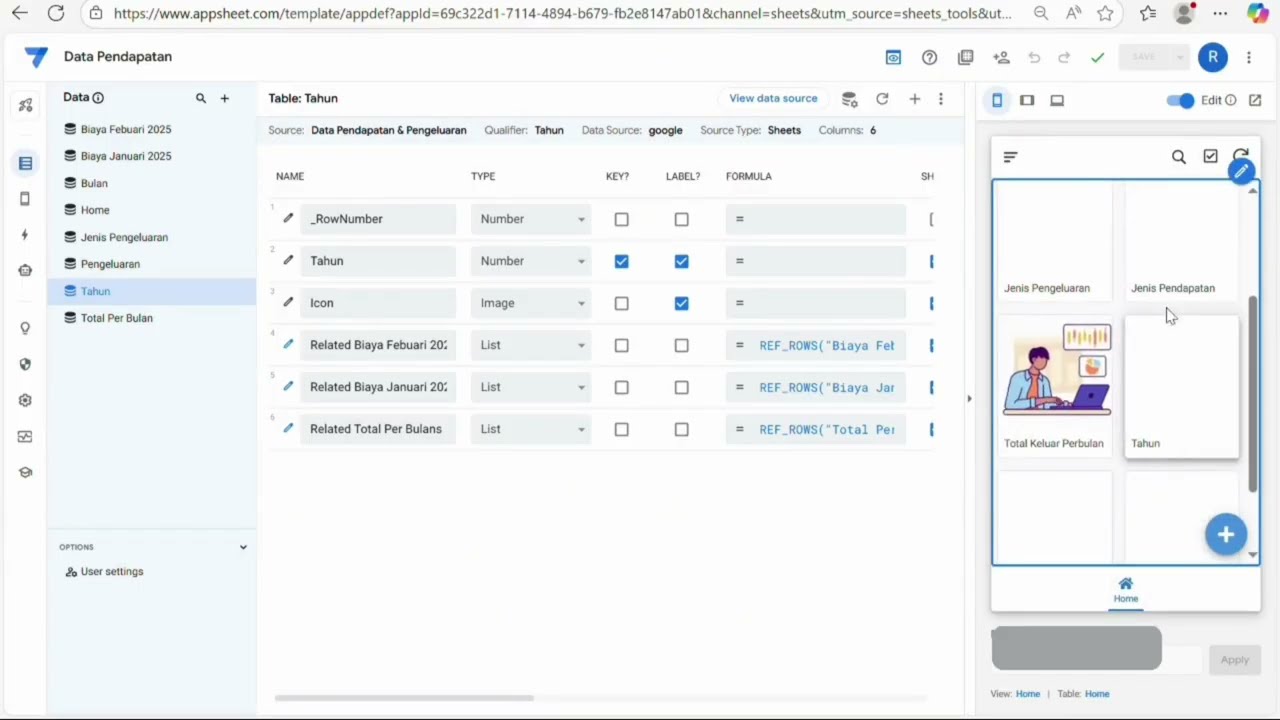Check LABEL for _RowNumber column
Viewport: 1280px width, 720px height.
[682, 219]
